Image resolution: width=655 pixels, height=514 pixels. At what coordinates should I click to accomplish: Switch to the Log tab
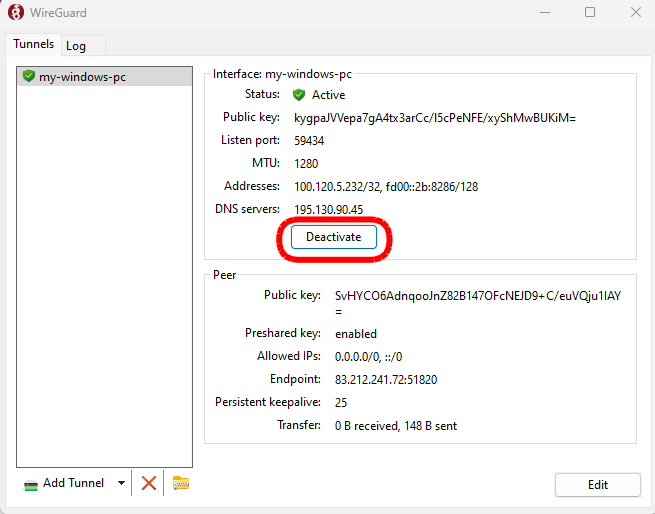(76, 46)
